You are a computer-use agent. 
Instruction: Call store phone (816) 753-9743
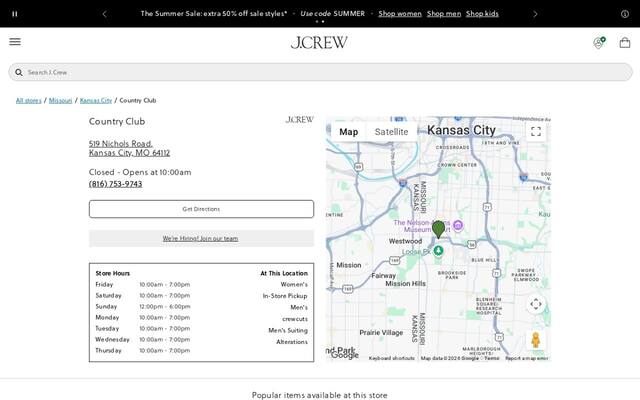(116, 184)
